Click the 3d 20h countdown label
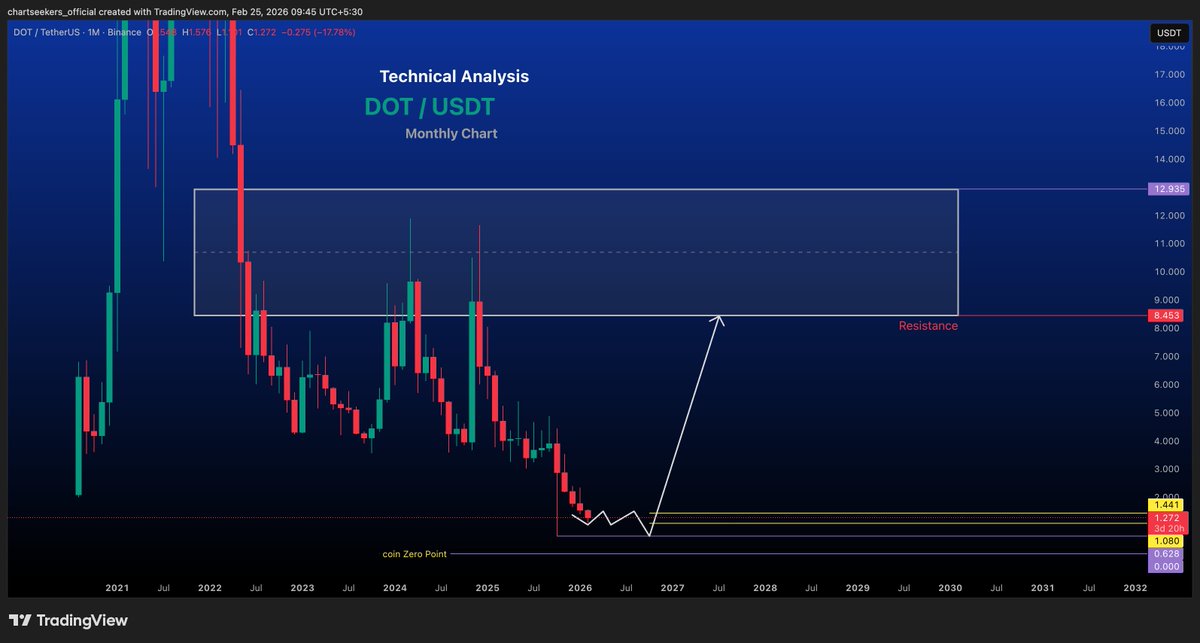This screenshot has width=1200, height=643. point(1167,529)
